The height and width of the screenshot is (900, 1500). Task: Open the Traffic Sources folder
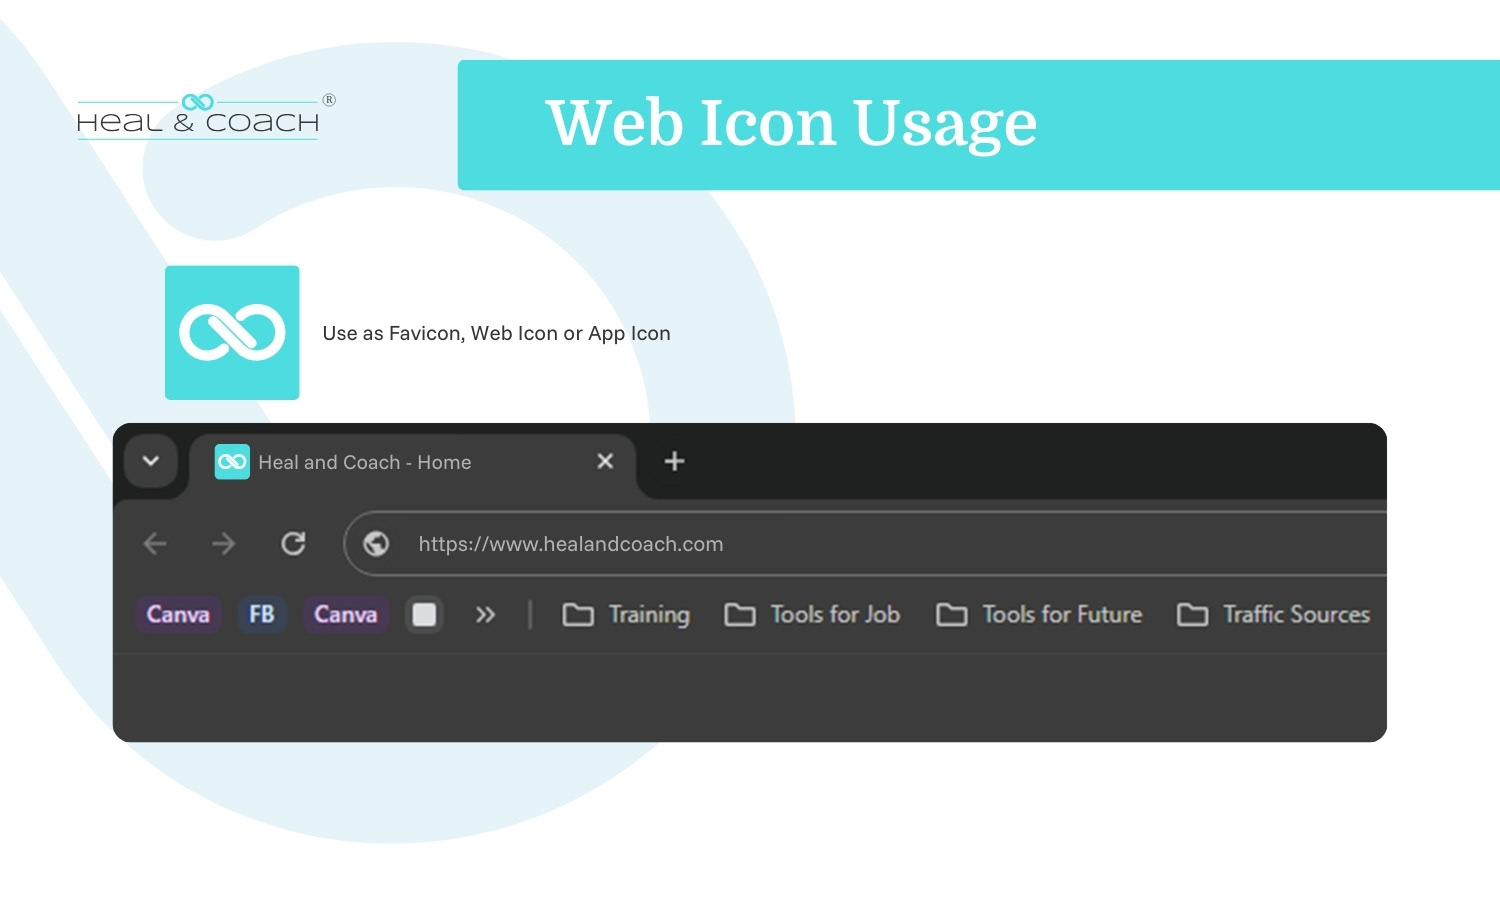[x=1273, y=614]
